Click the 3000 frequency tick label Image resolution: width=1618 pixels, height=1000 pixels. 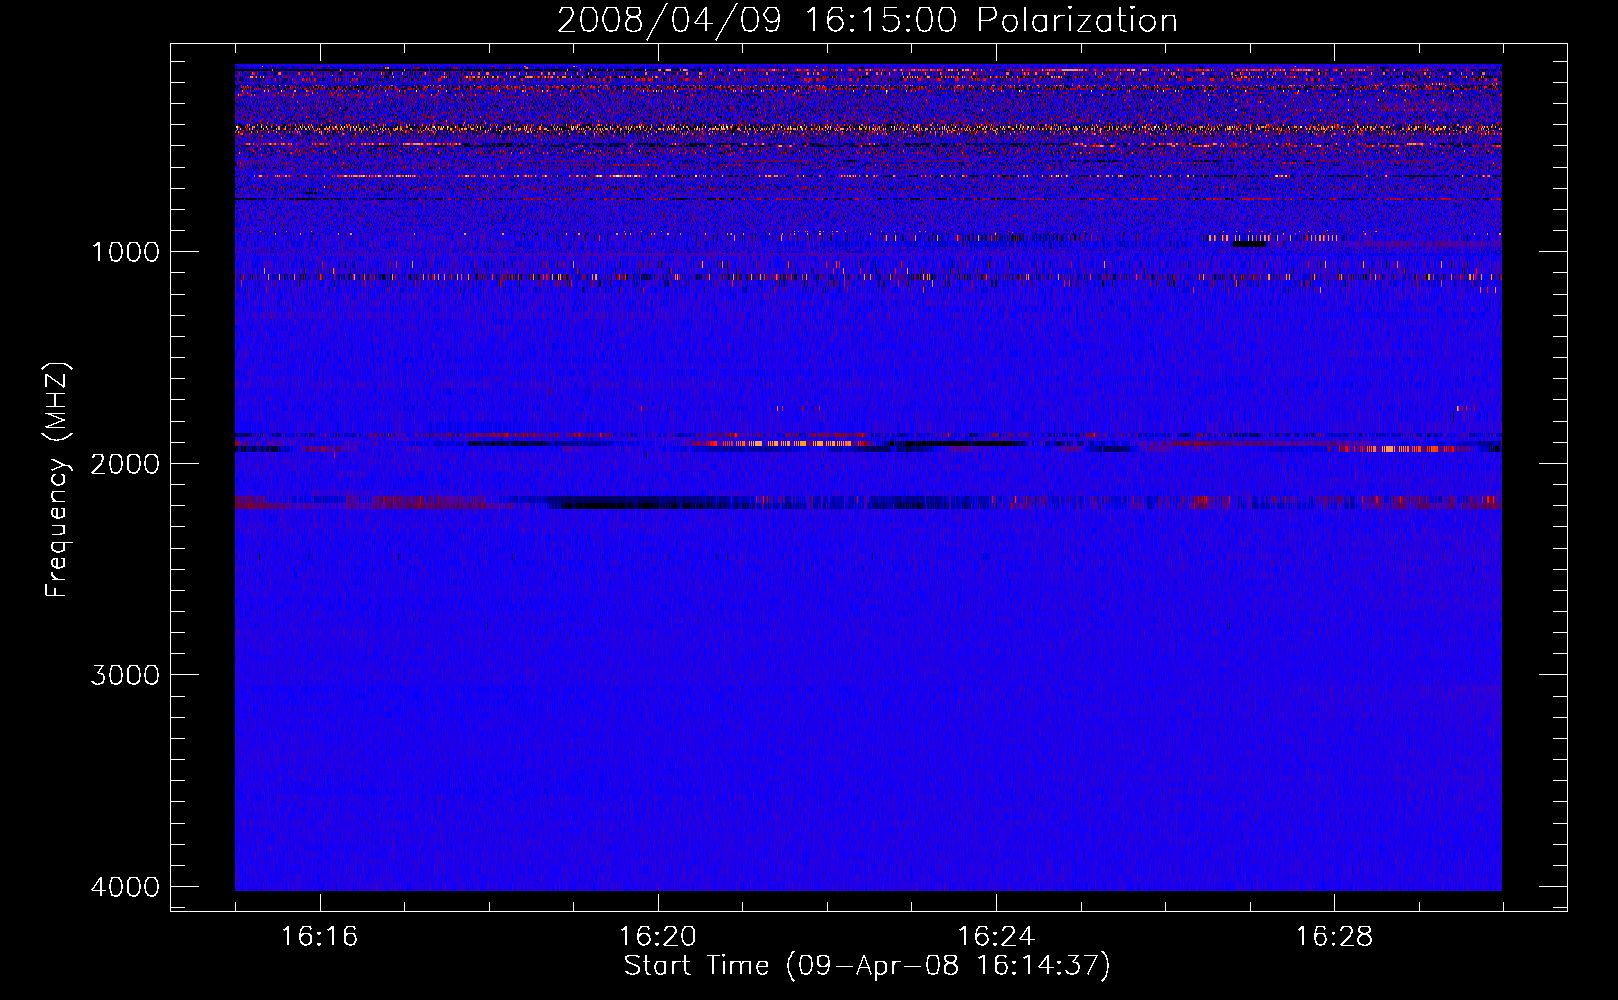tap(126, 675)
